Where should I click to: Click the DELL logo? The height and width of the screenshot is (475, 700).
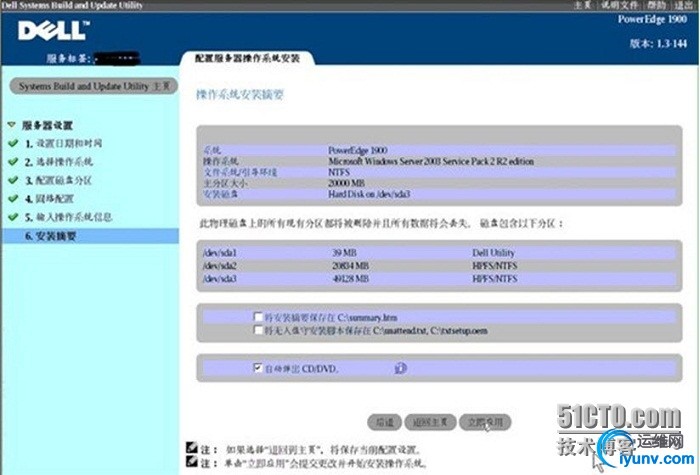(x=54, y=31)
